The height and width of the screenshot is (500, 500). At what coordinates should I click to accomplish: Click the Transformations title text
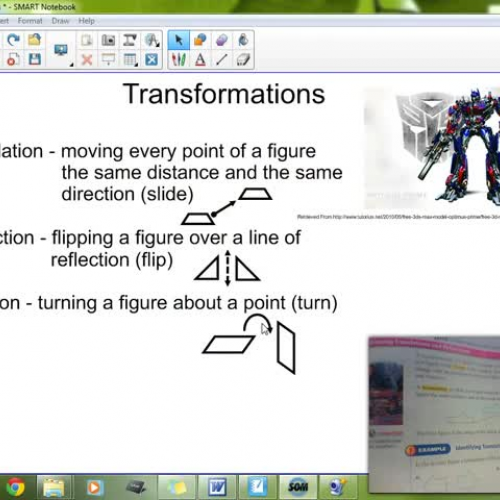[x=224, y=94]
